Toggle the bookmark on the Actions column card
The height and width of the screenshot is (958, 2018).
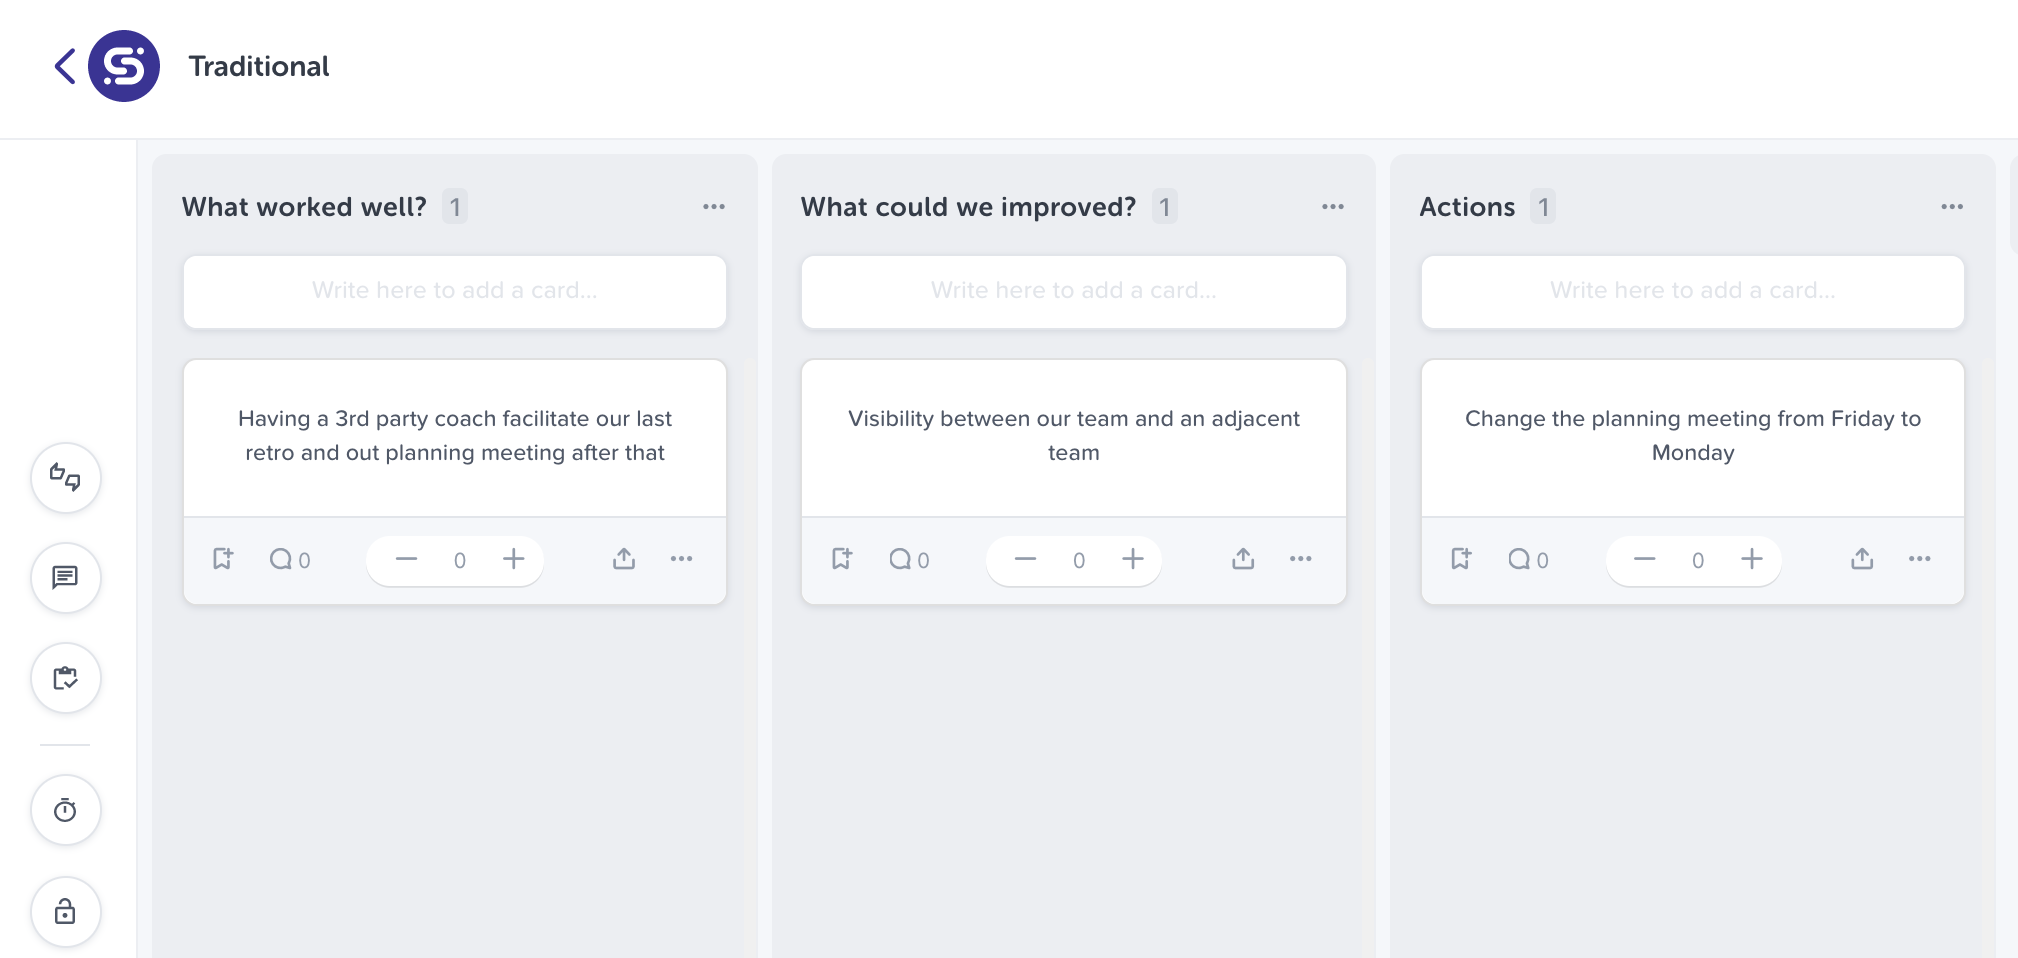[x=1461, y=559]
